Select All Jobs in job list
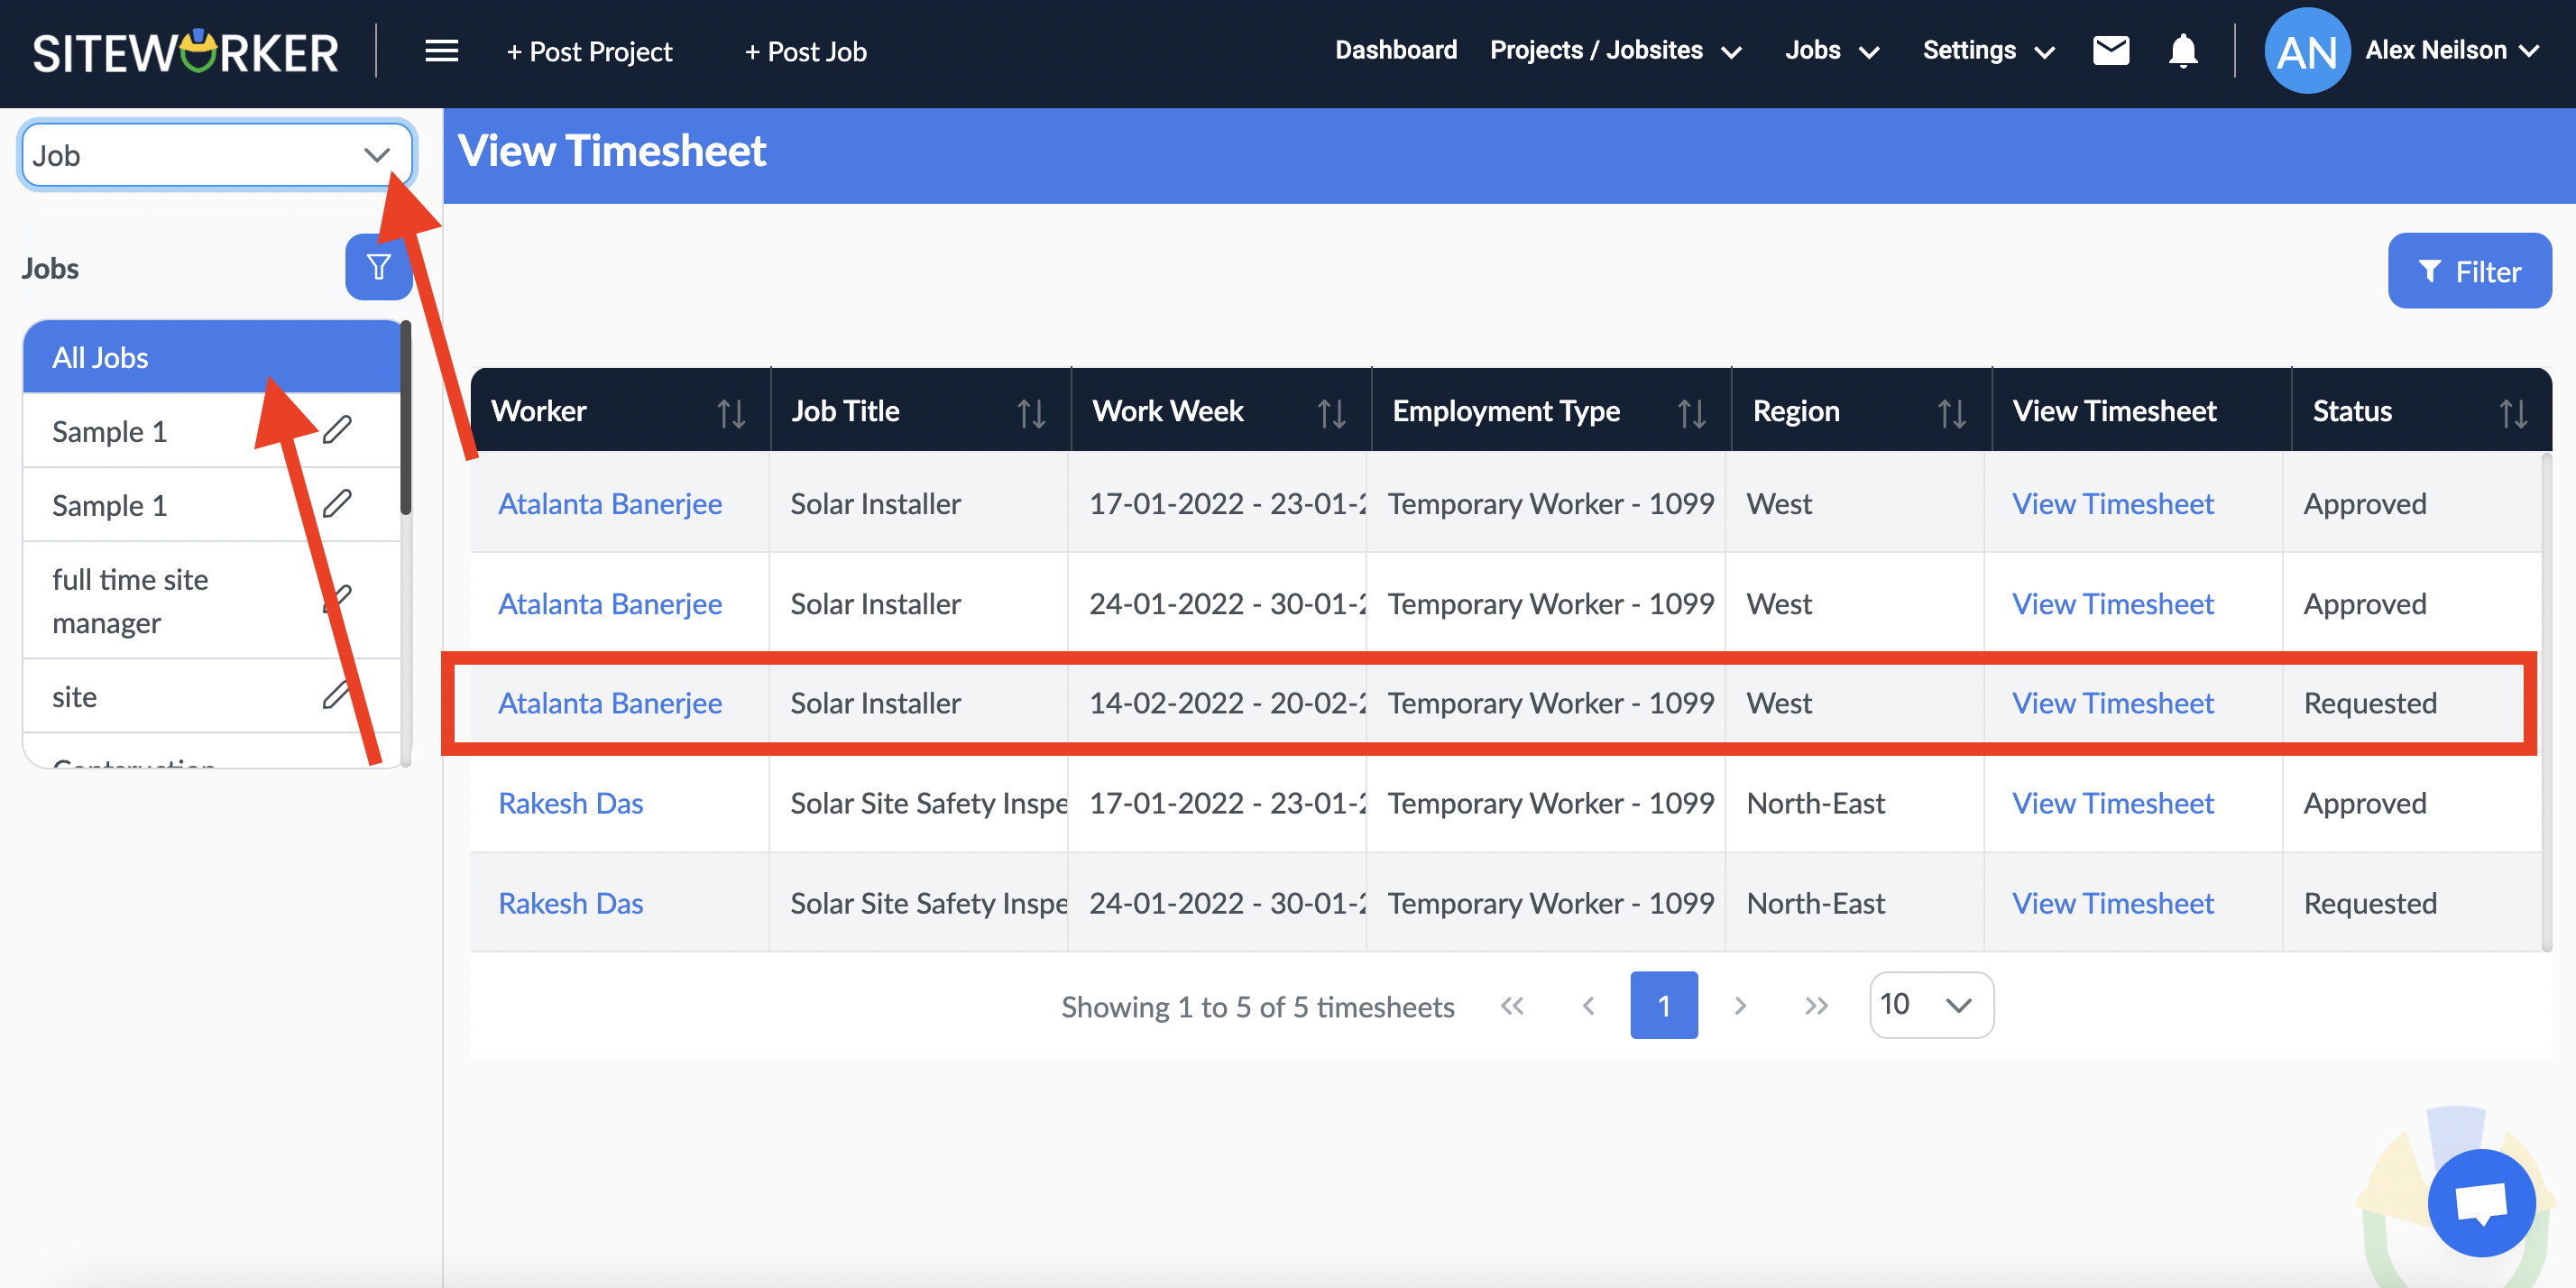Viewport: 2576px width, 1288px height. [x=212, y=357]
